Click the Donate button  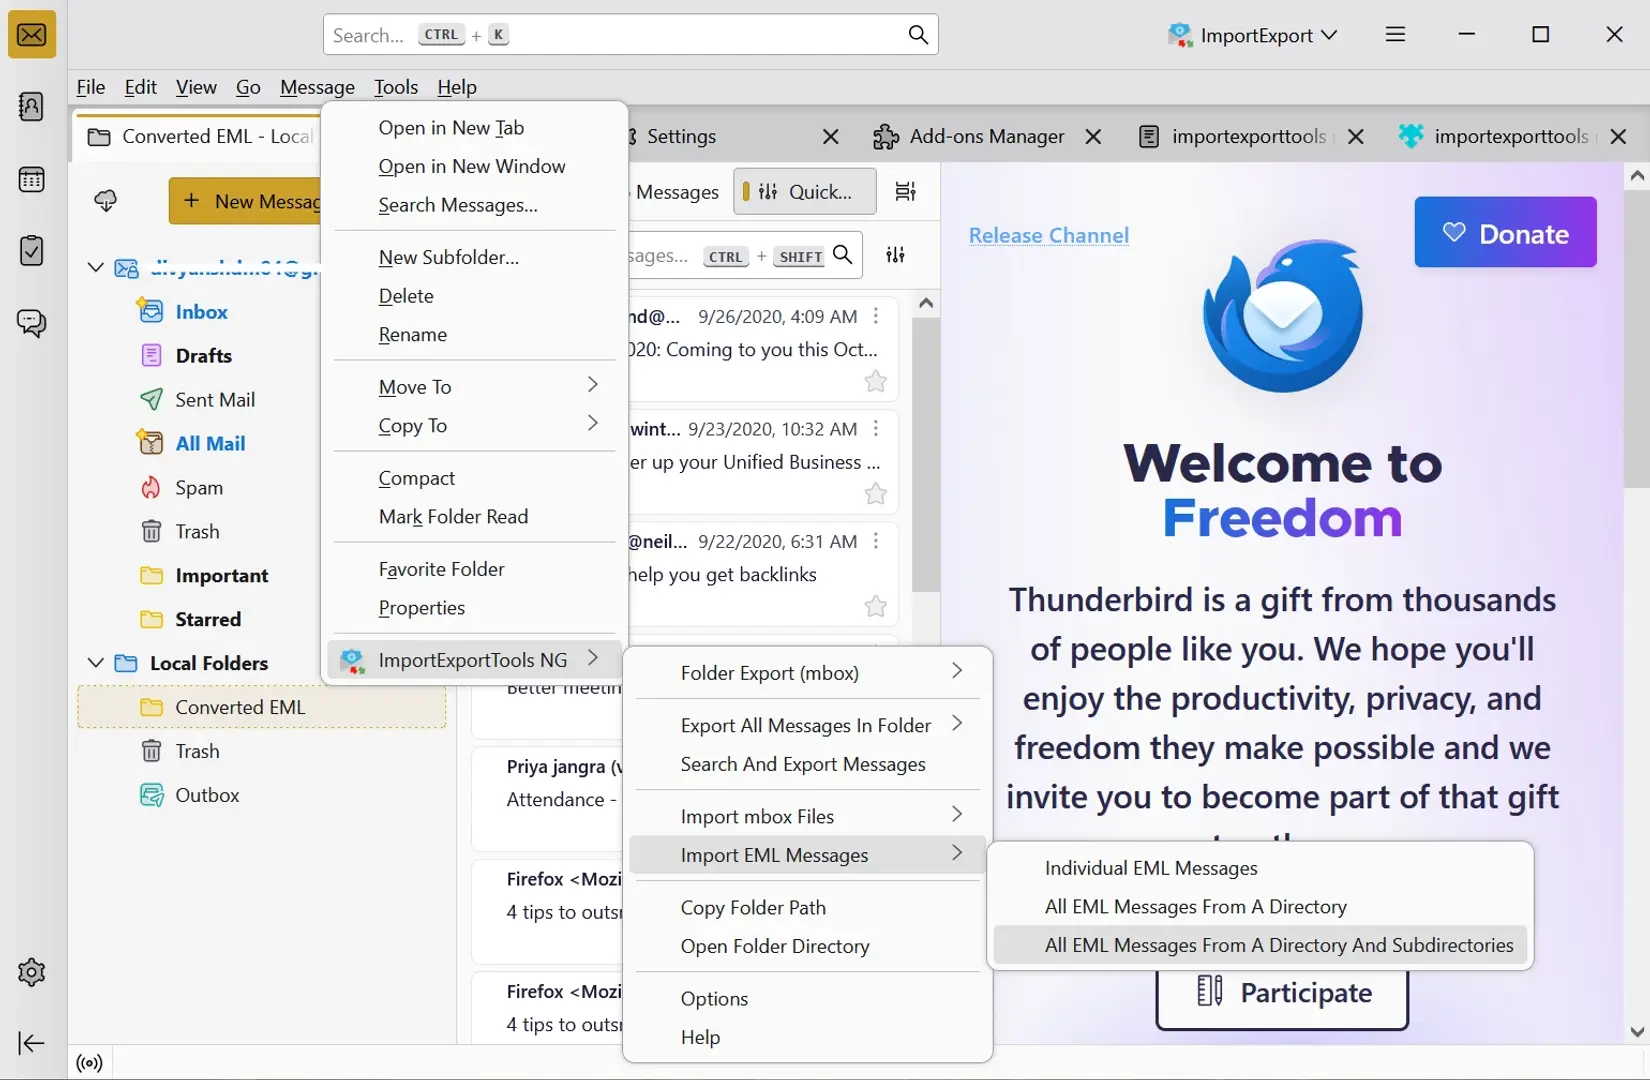coord(1504,233)
